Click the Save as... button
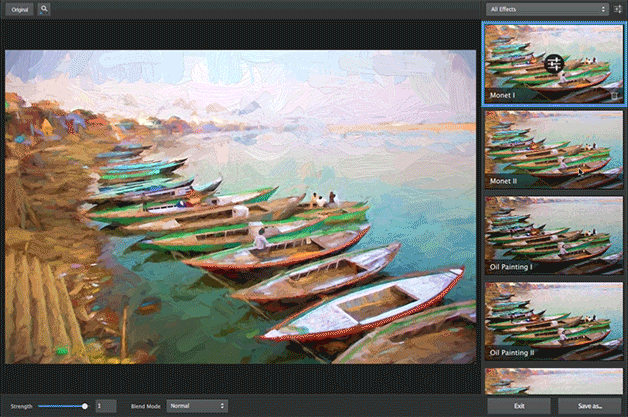Viewport: 628px width, 417px height. click(590, 406)
